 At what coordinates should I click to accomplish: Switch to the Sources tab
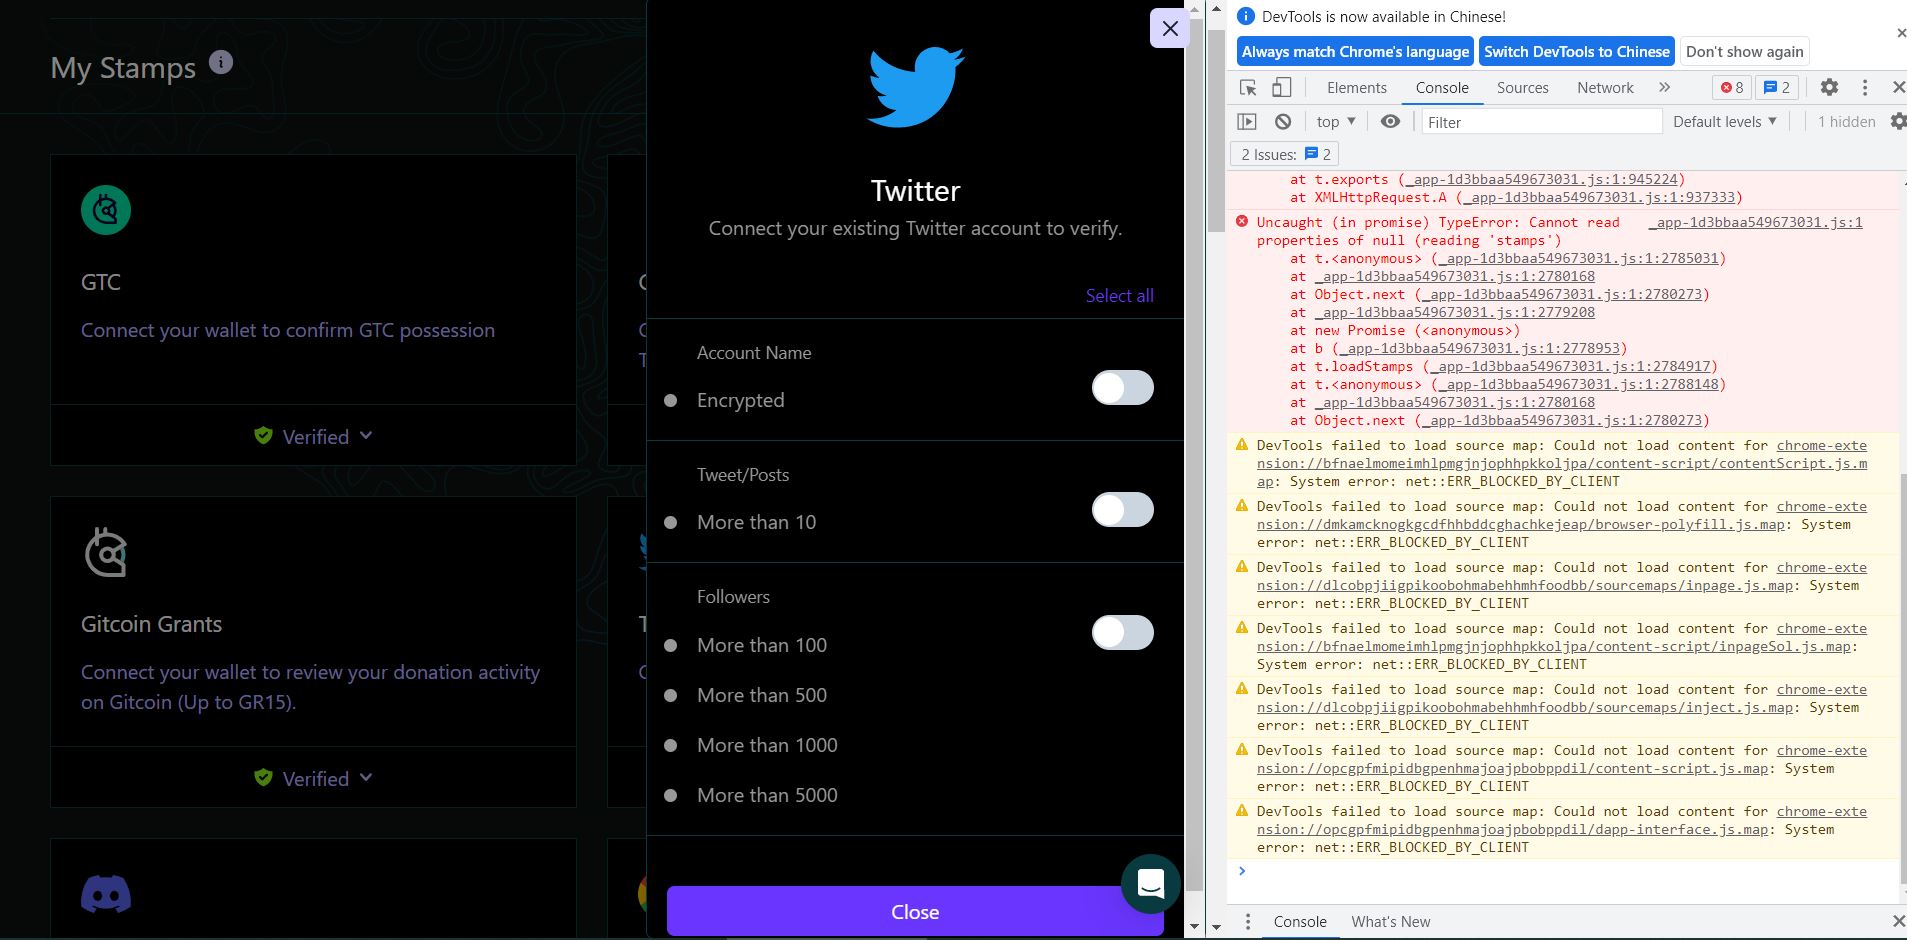(x=1521, y=87)
